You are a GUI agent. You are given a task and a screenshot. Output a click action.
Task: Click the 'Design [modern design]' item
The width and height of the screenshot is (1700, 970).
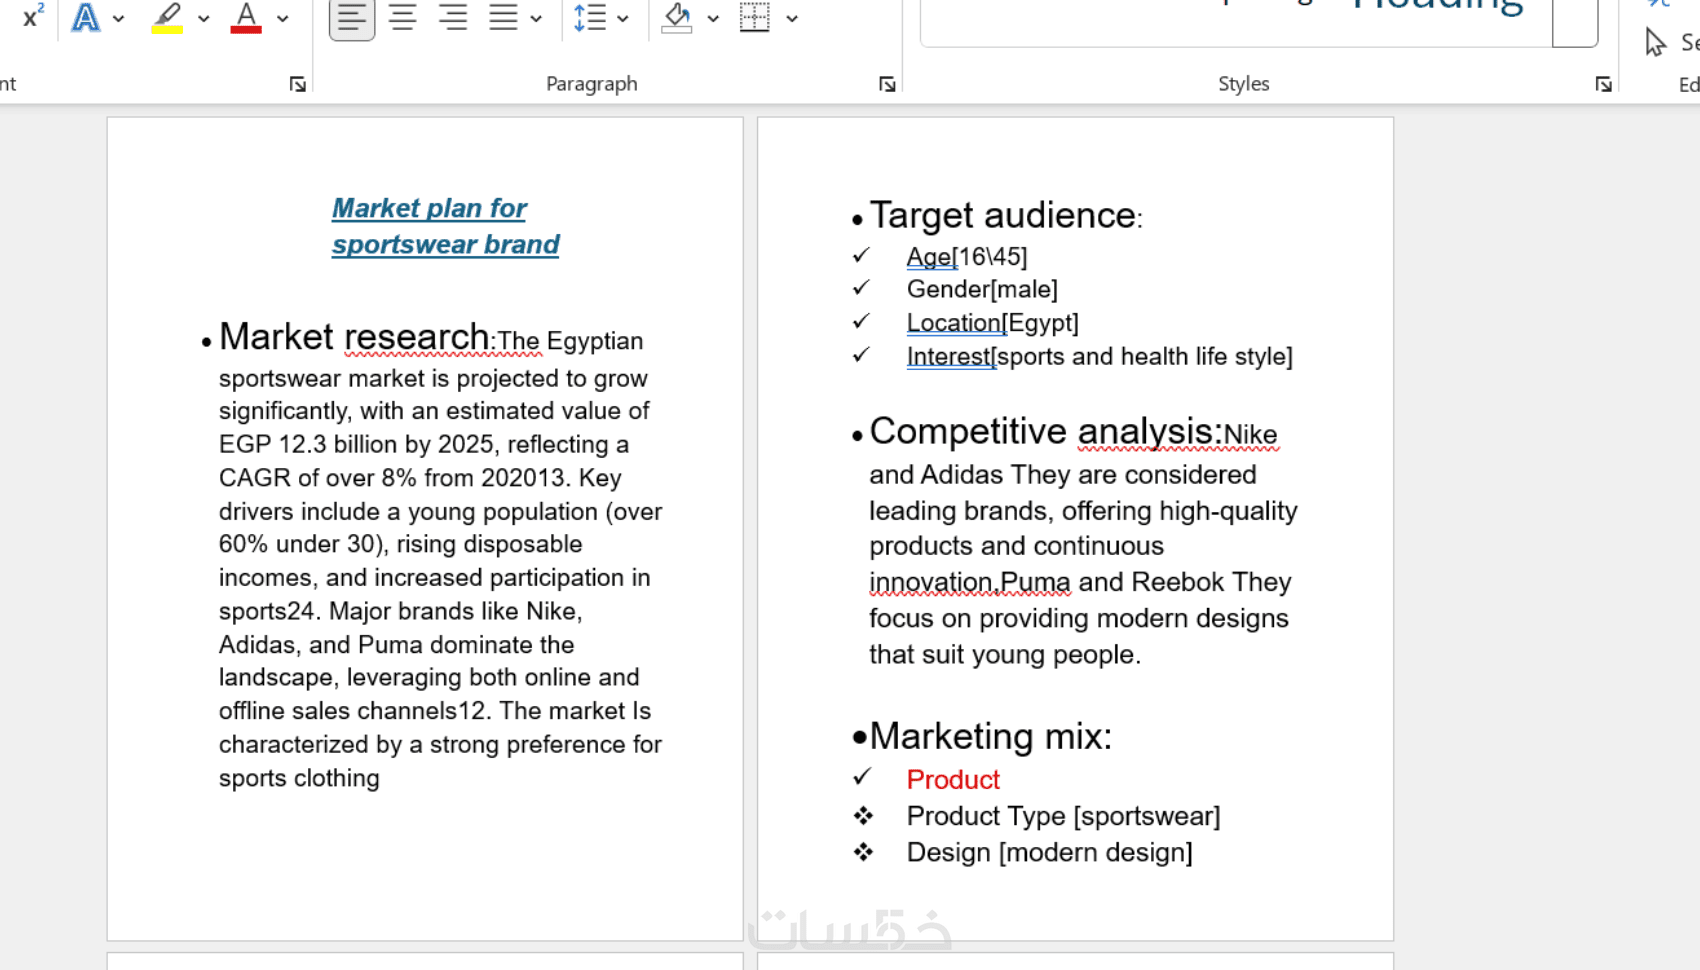[x=1049, y=852]
